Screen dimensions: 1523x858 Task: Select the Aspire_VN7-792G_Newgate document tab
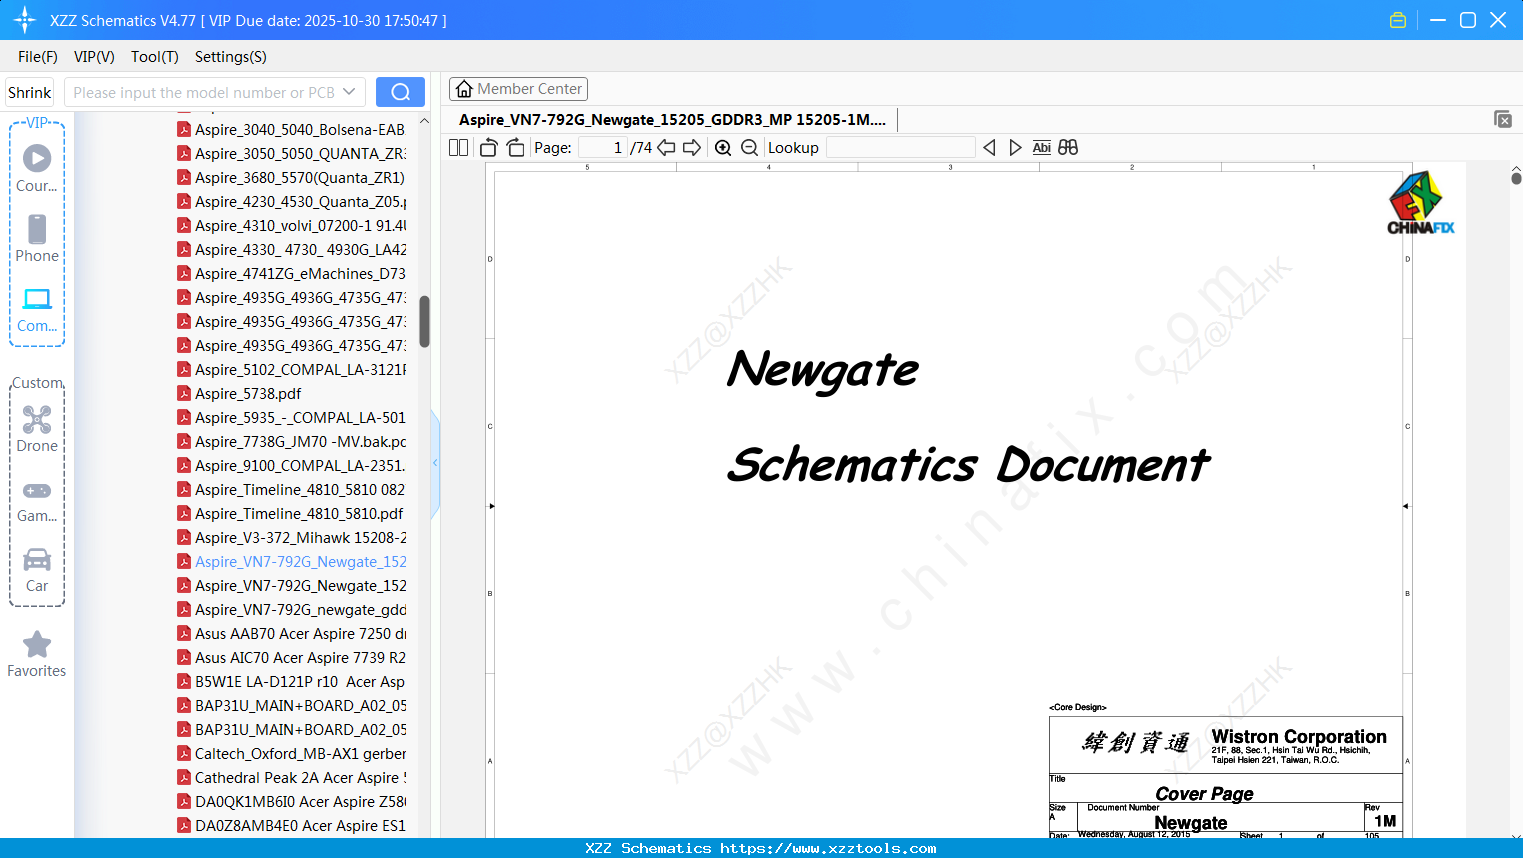tap(672, 120)
